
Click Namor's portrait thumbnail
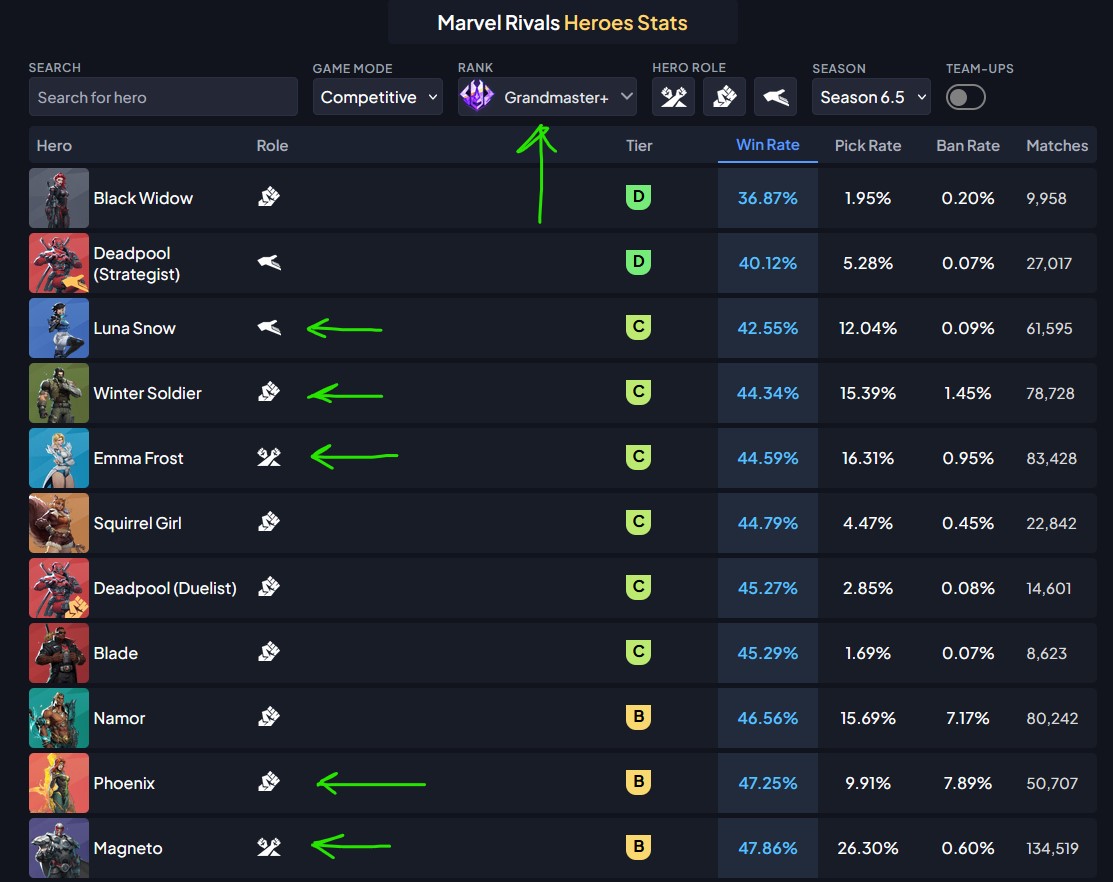pyautogui.click(x=59, y=718)
